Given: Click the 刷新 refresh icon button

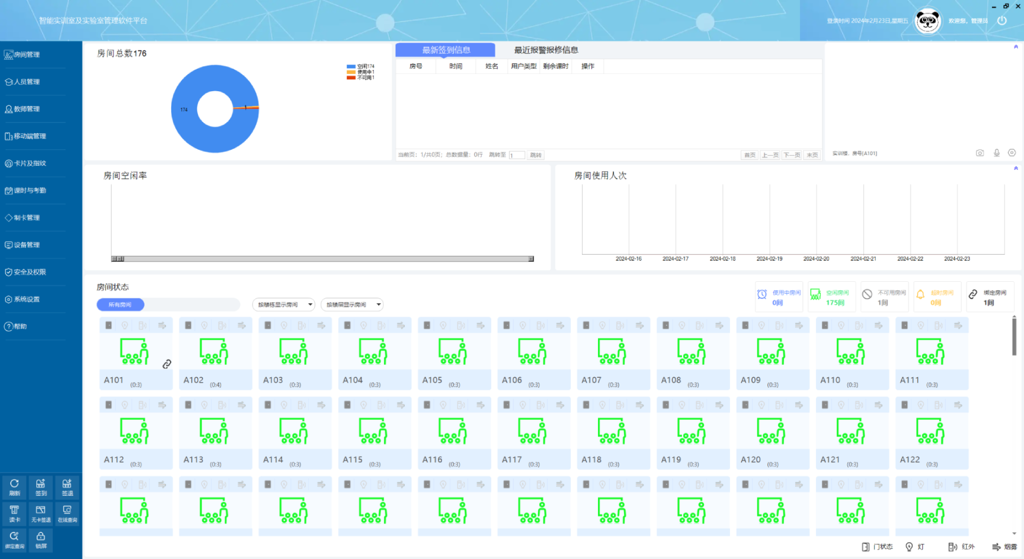Looking at the screenshot, I should 14,487.
